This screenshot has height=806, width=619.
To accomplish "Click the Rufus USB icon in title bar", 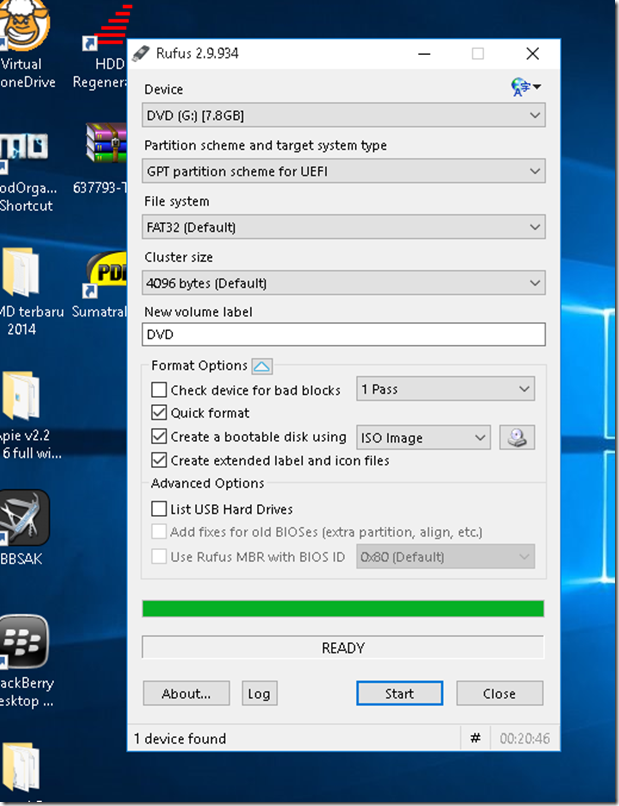I will [140, 53].
